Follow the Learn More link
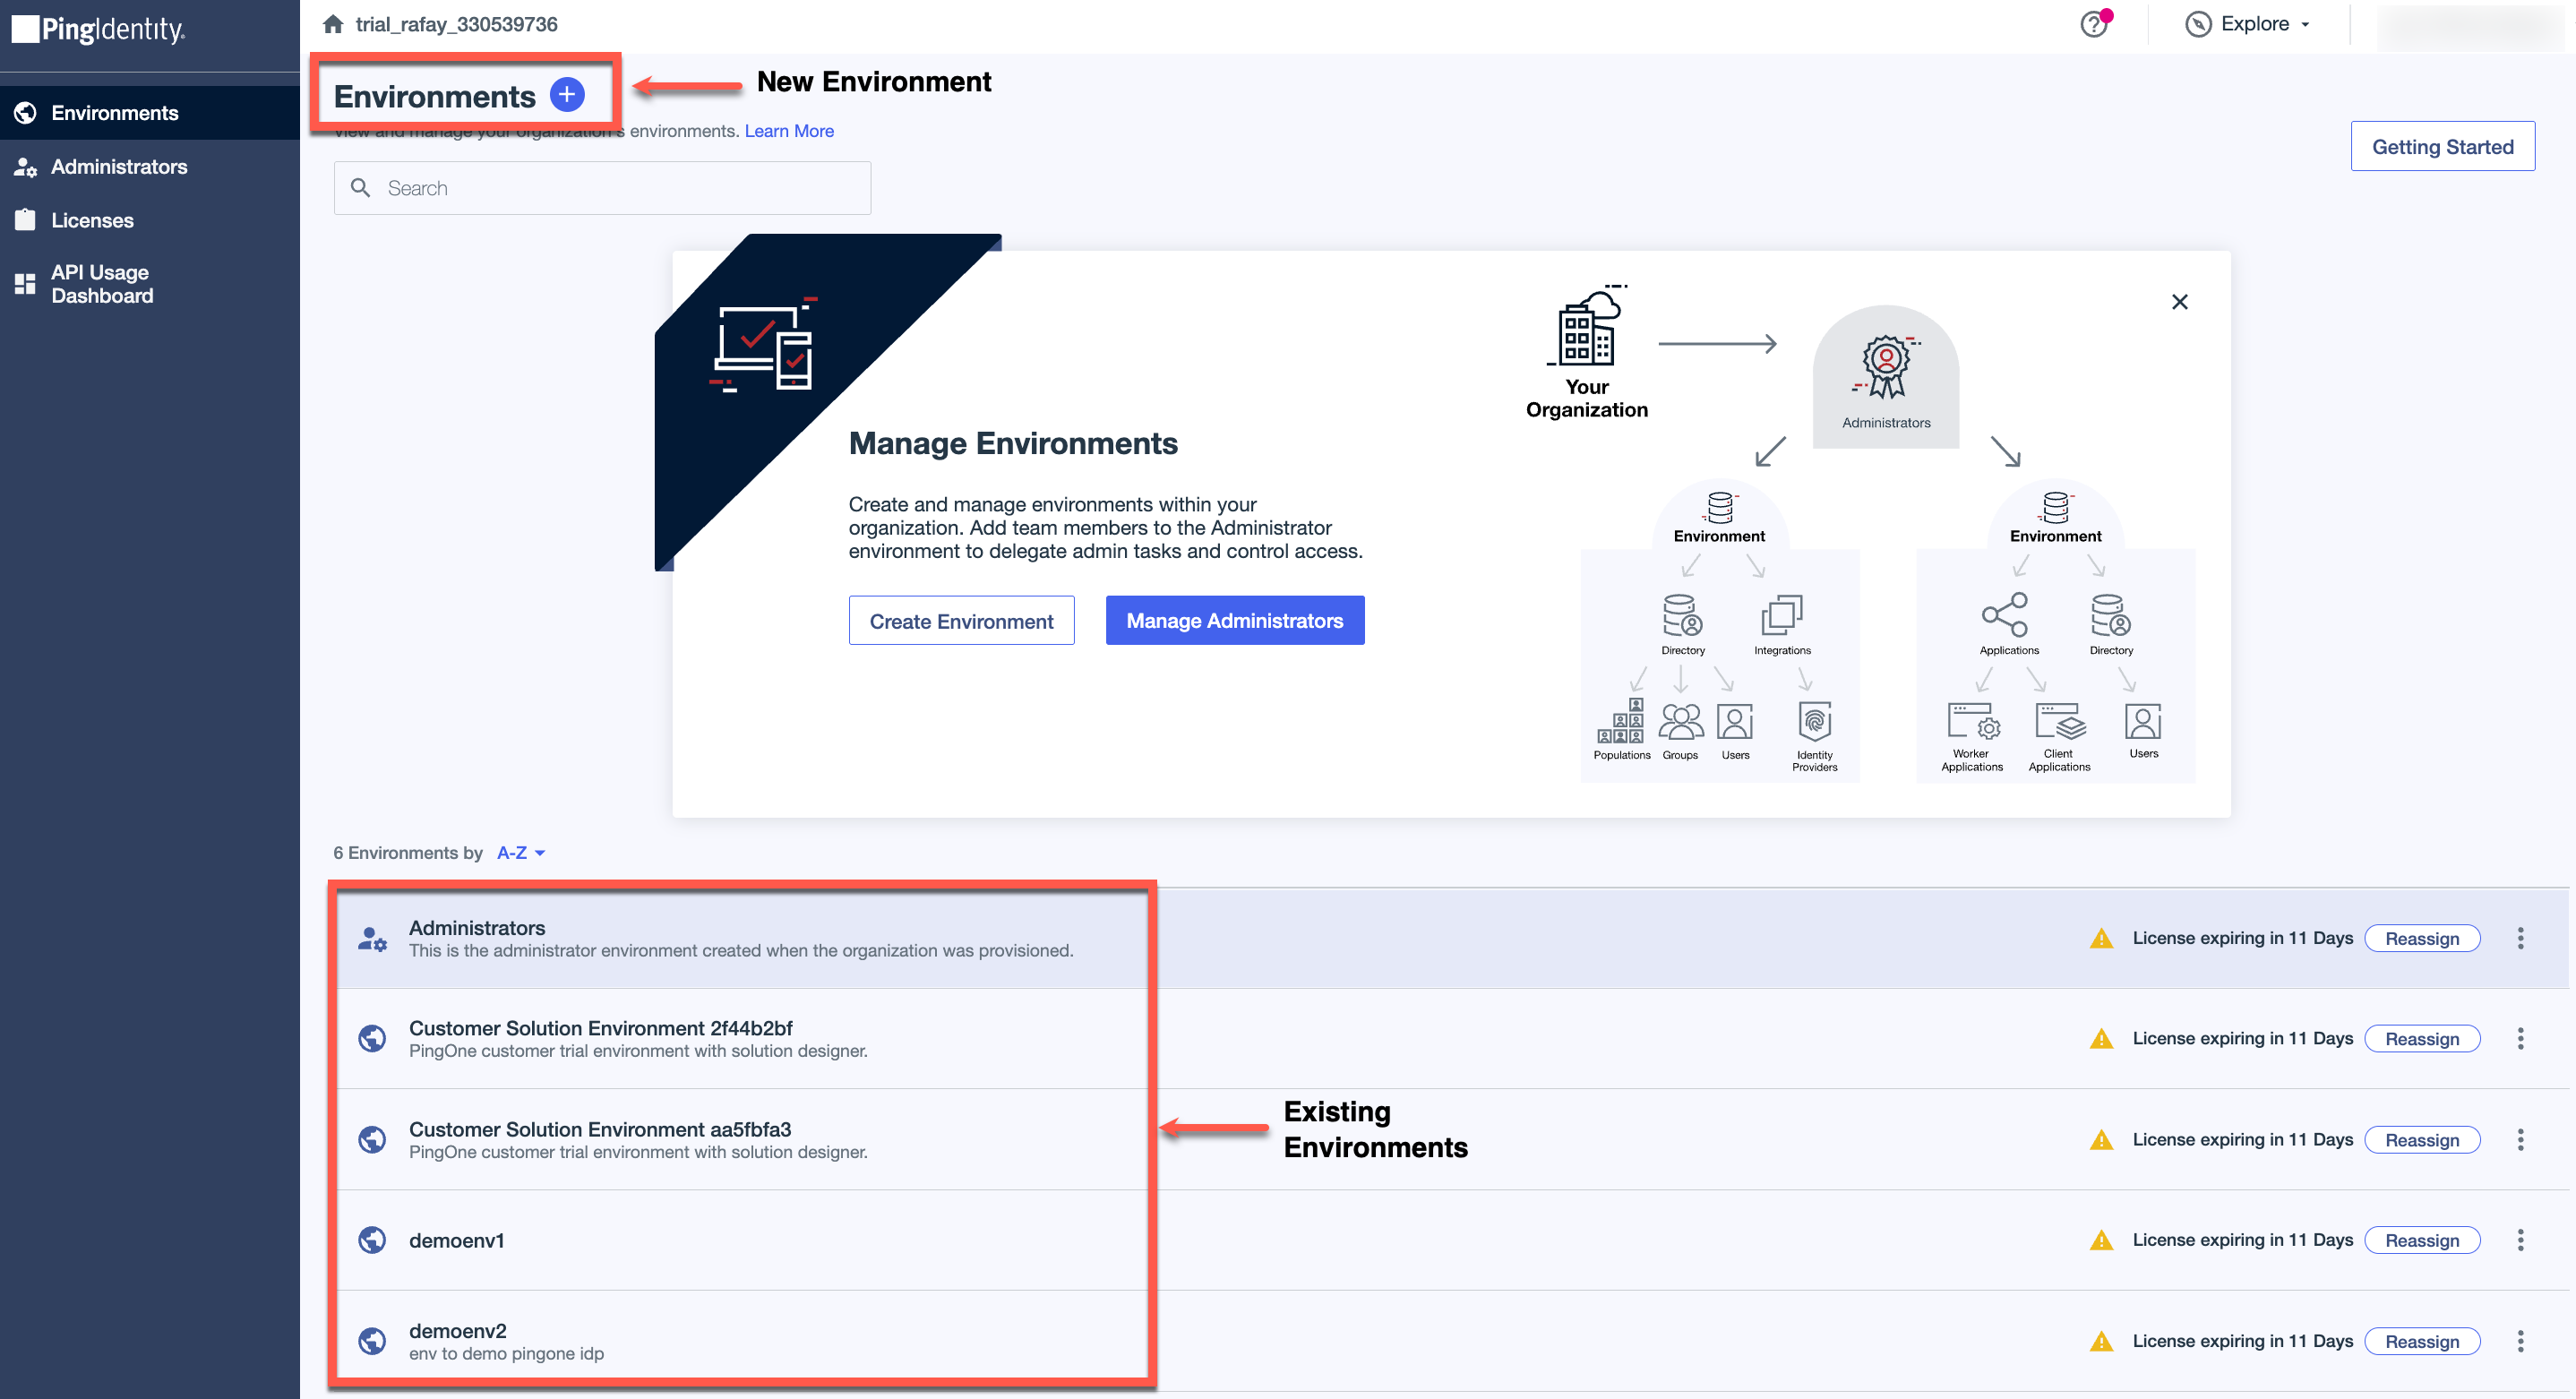This screenshot has height=1399, width=2576. [788, 131]
